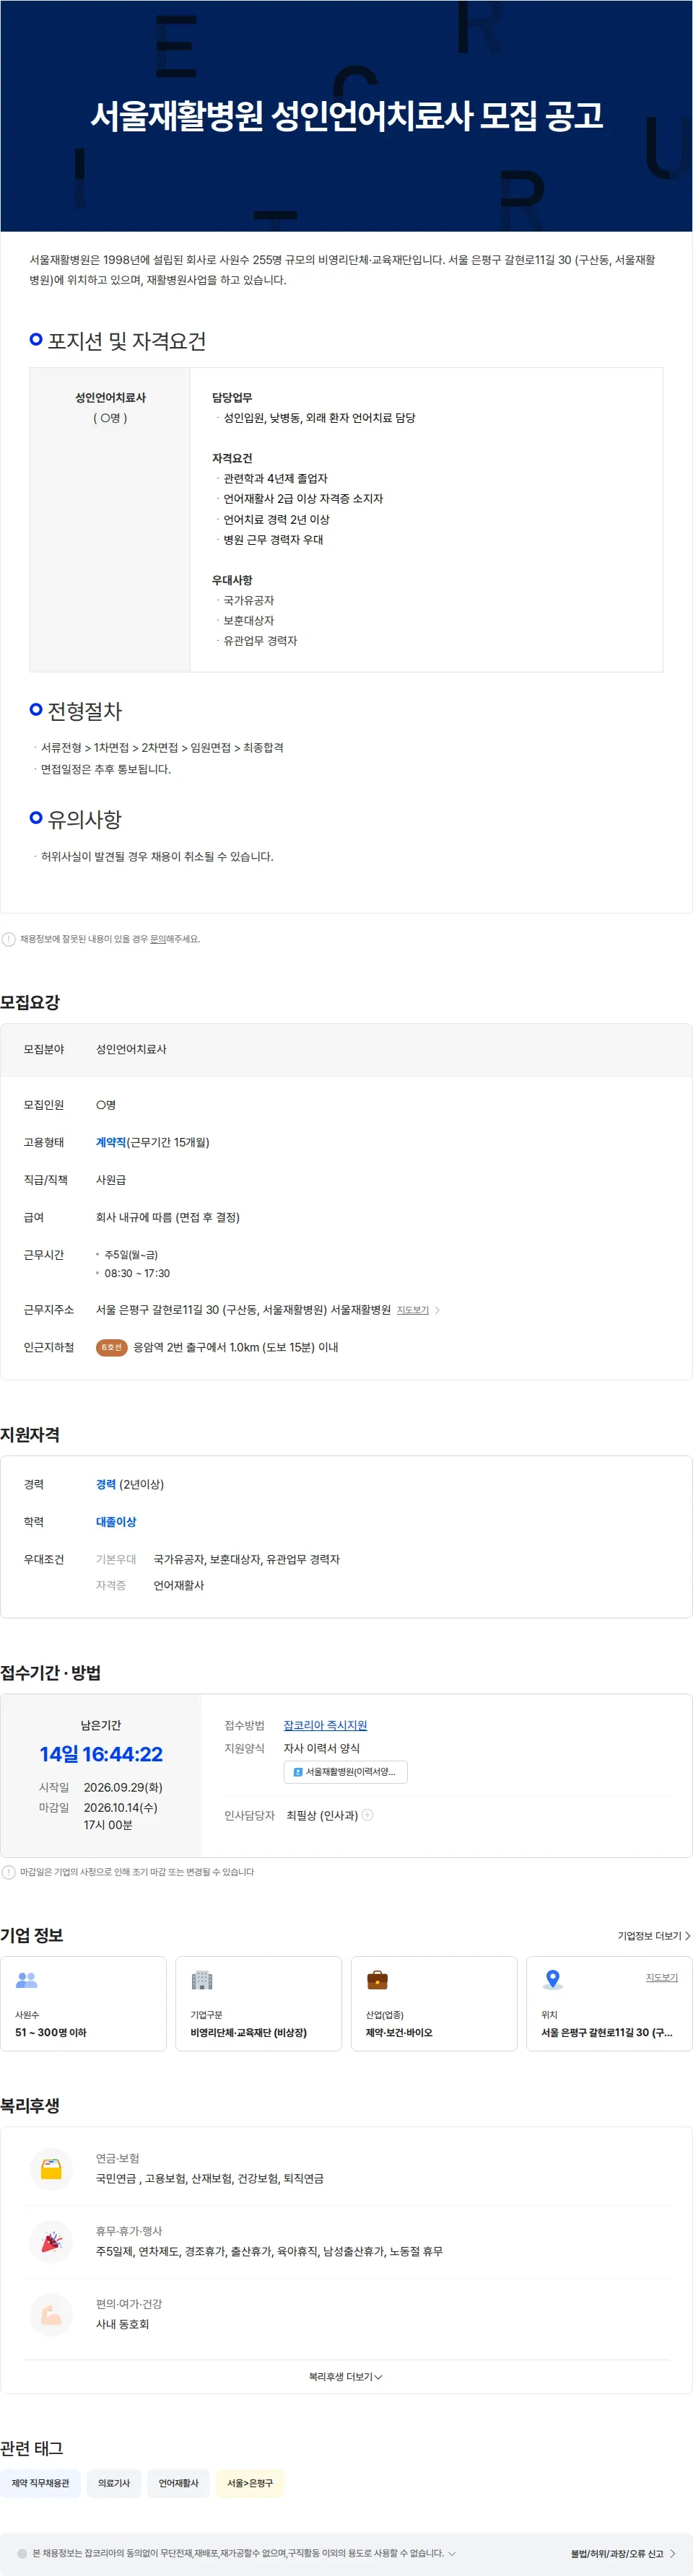Click the 마감일 2026.10.14(수) date
This screenshot has width=693, height=2576.
click(x=121, y=1807)
